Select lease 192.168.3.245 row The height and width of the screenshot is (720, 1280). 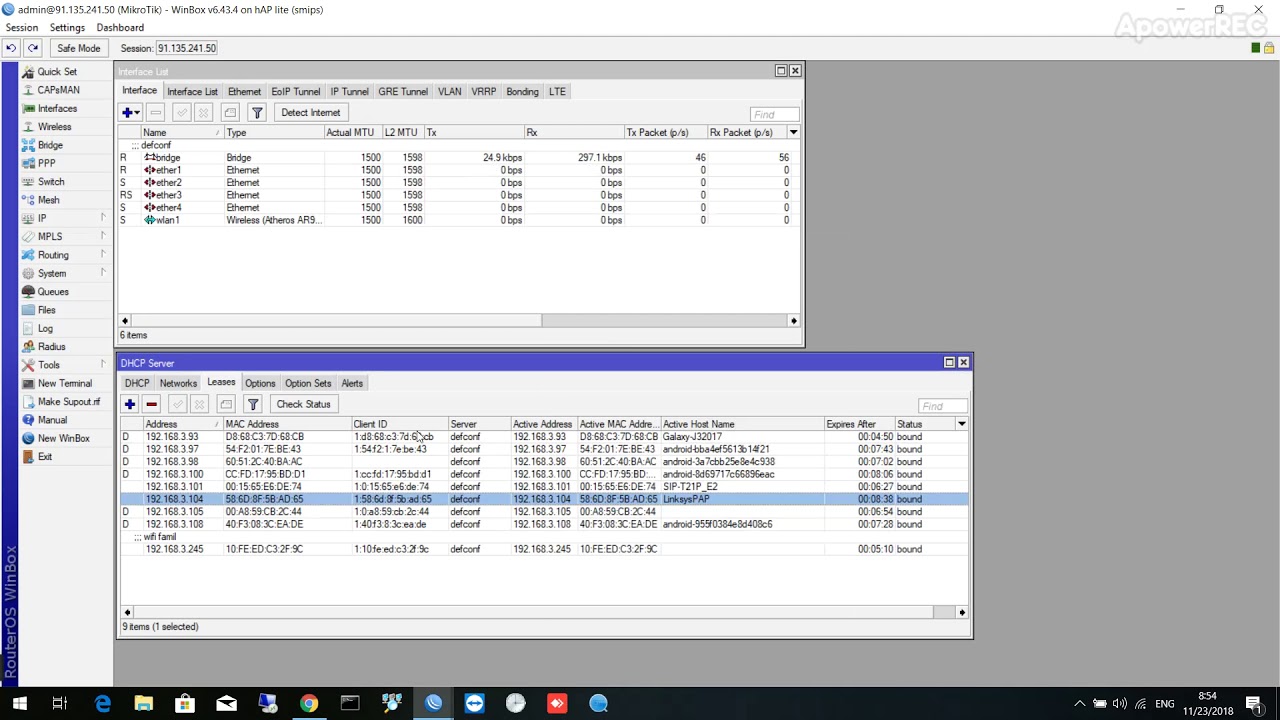(x=544, y=549)
